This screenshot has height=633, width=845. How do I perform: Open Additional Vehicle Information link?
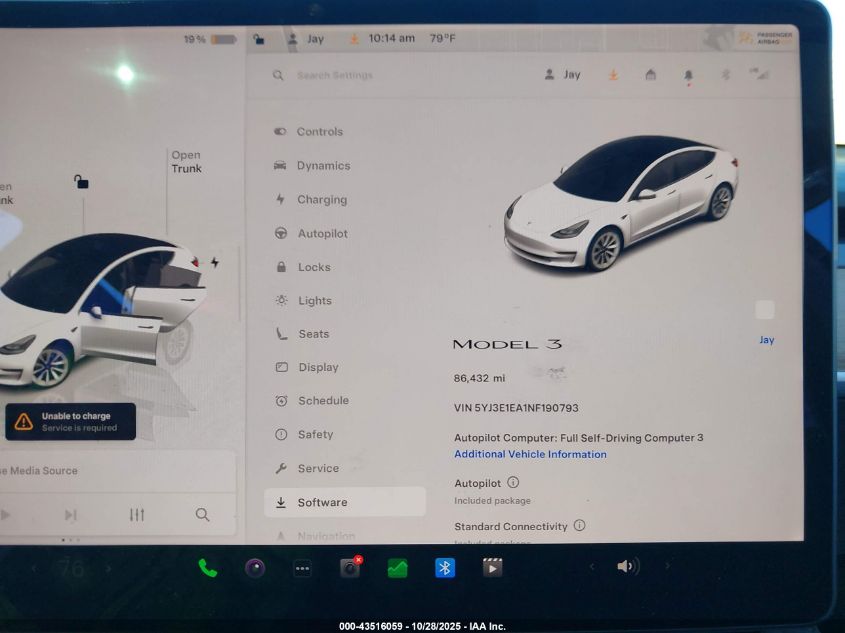(x=530, y=454)
